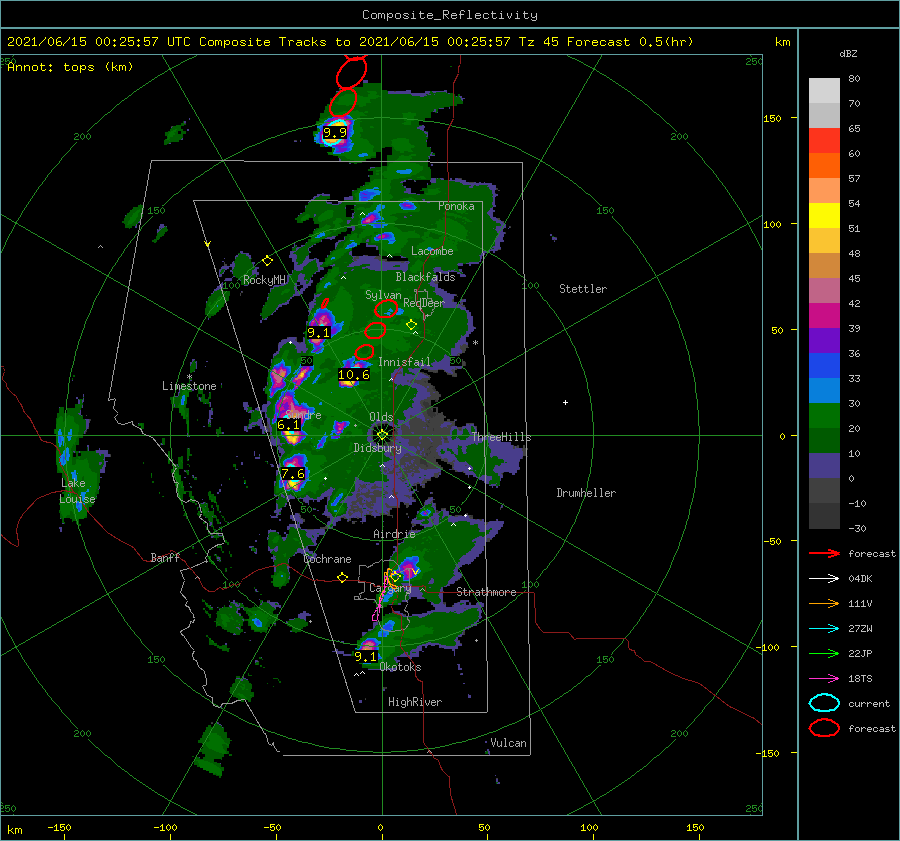Click the Drumheller map label
This screenshot has height=841, width=900.
(586, 493)
